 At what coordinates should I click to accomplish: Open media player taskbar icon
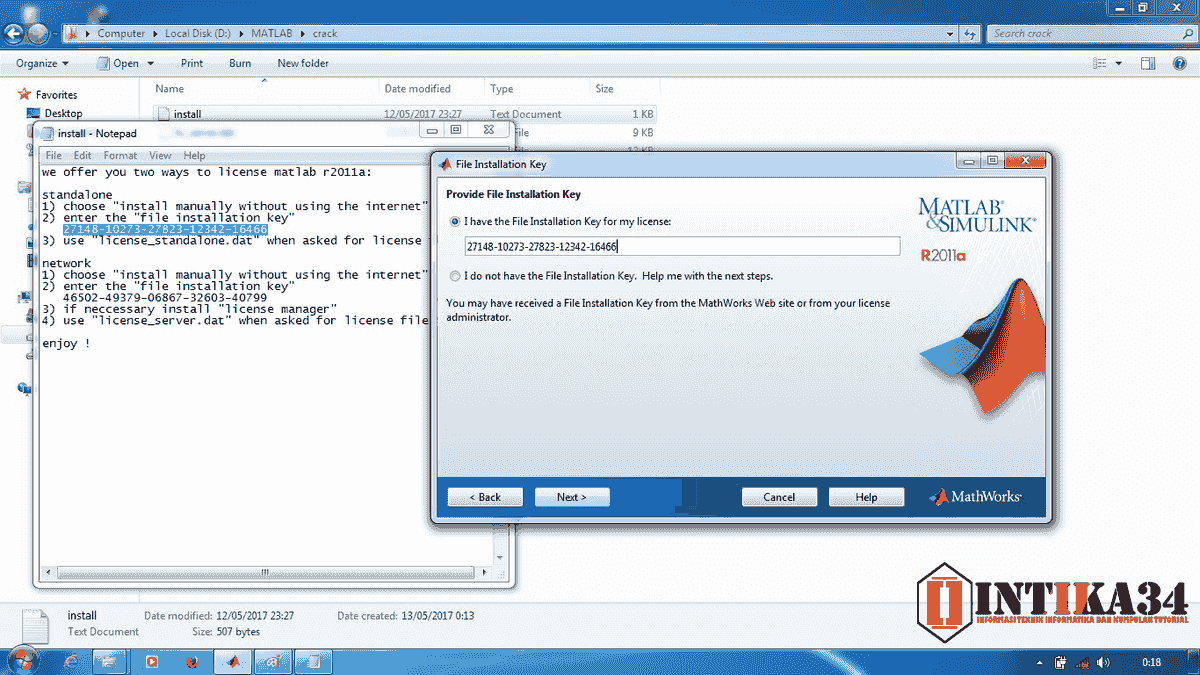pos(152,661)
